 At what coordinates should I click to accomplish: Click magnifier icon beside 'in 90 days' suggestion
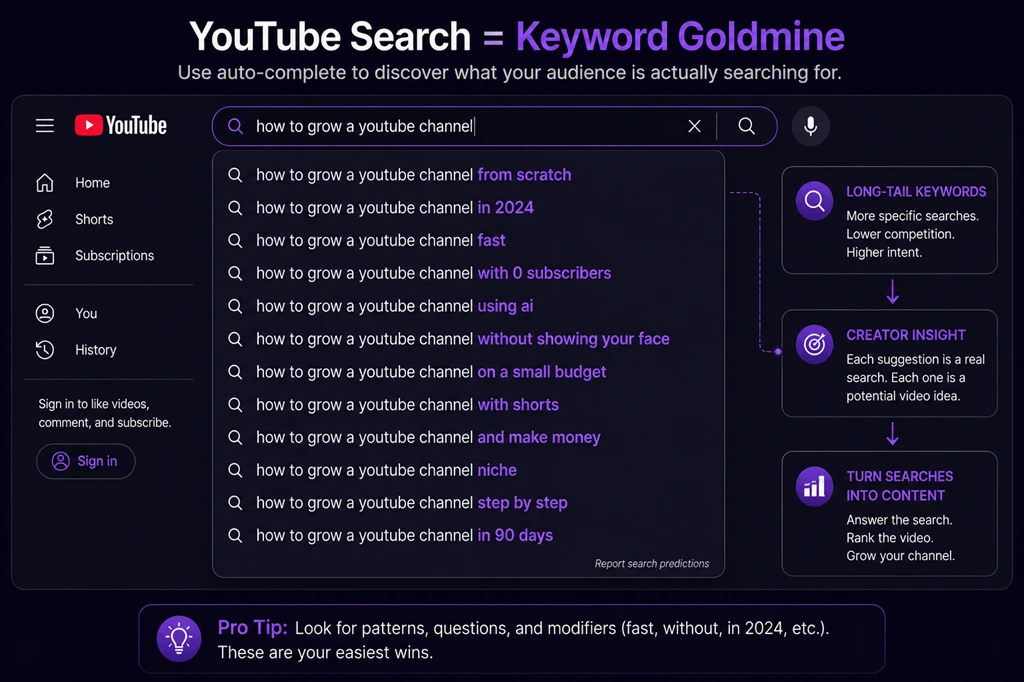pyautogui.click(x=235, y=536)
